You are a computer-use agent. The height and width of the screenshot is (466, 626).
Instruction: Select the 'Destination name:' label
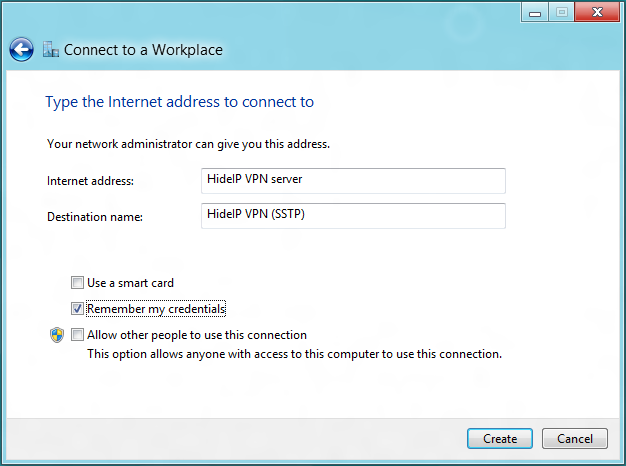tap(95, 217)
